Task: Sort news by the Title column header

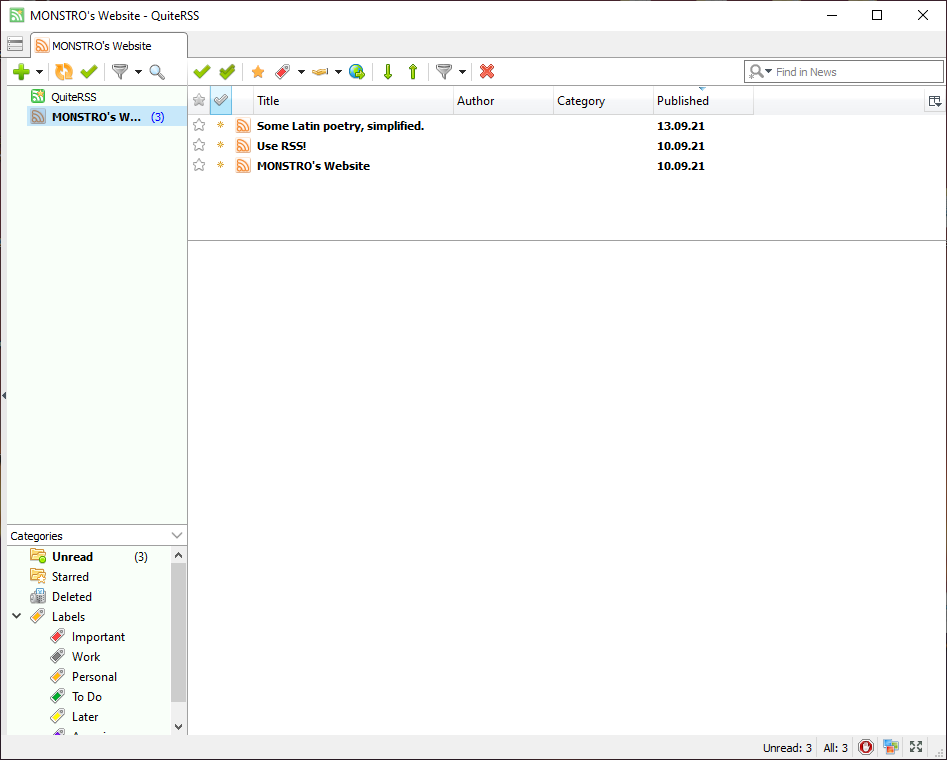Action: tap(353, 101)
